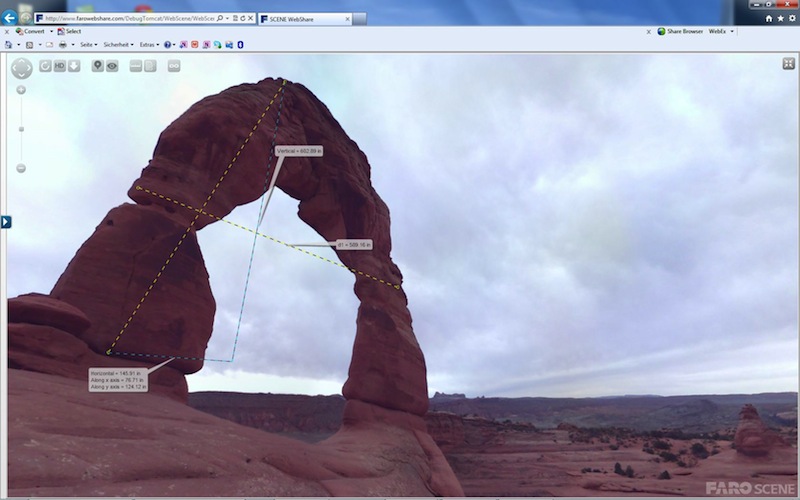
Task: Toggle visibility with the eye icon
Action: tap(112, 66)
